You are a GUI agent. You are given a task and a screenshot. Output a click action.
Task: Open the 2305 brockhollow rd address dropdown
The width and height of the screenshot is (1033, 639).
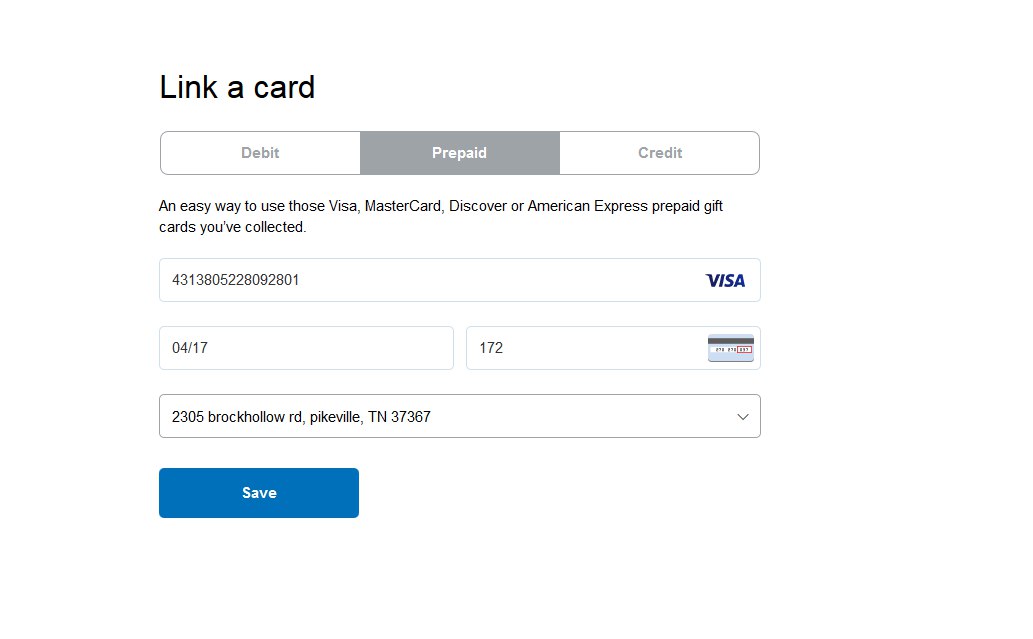tap(460, 416)
